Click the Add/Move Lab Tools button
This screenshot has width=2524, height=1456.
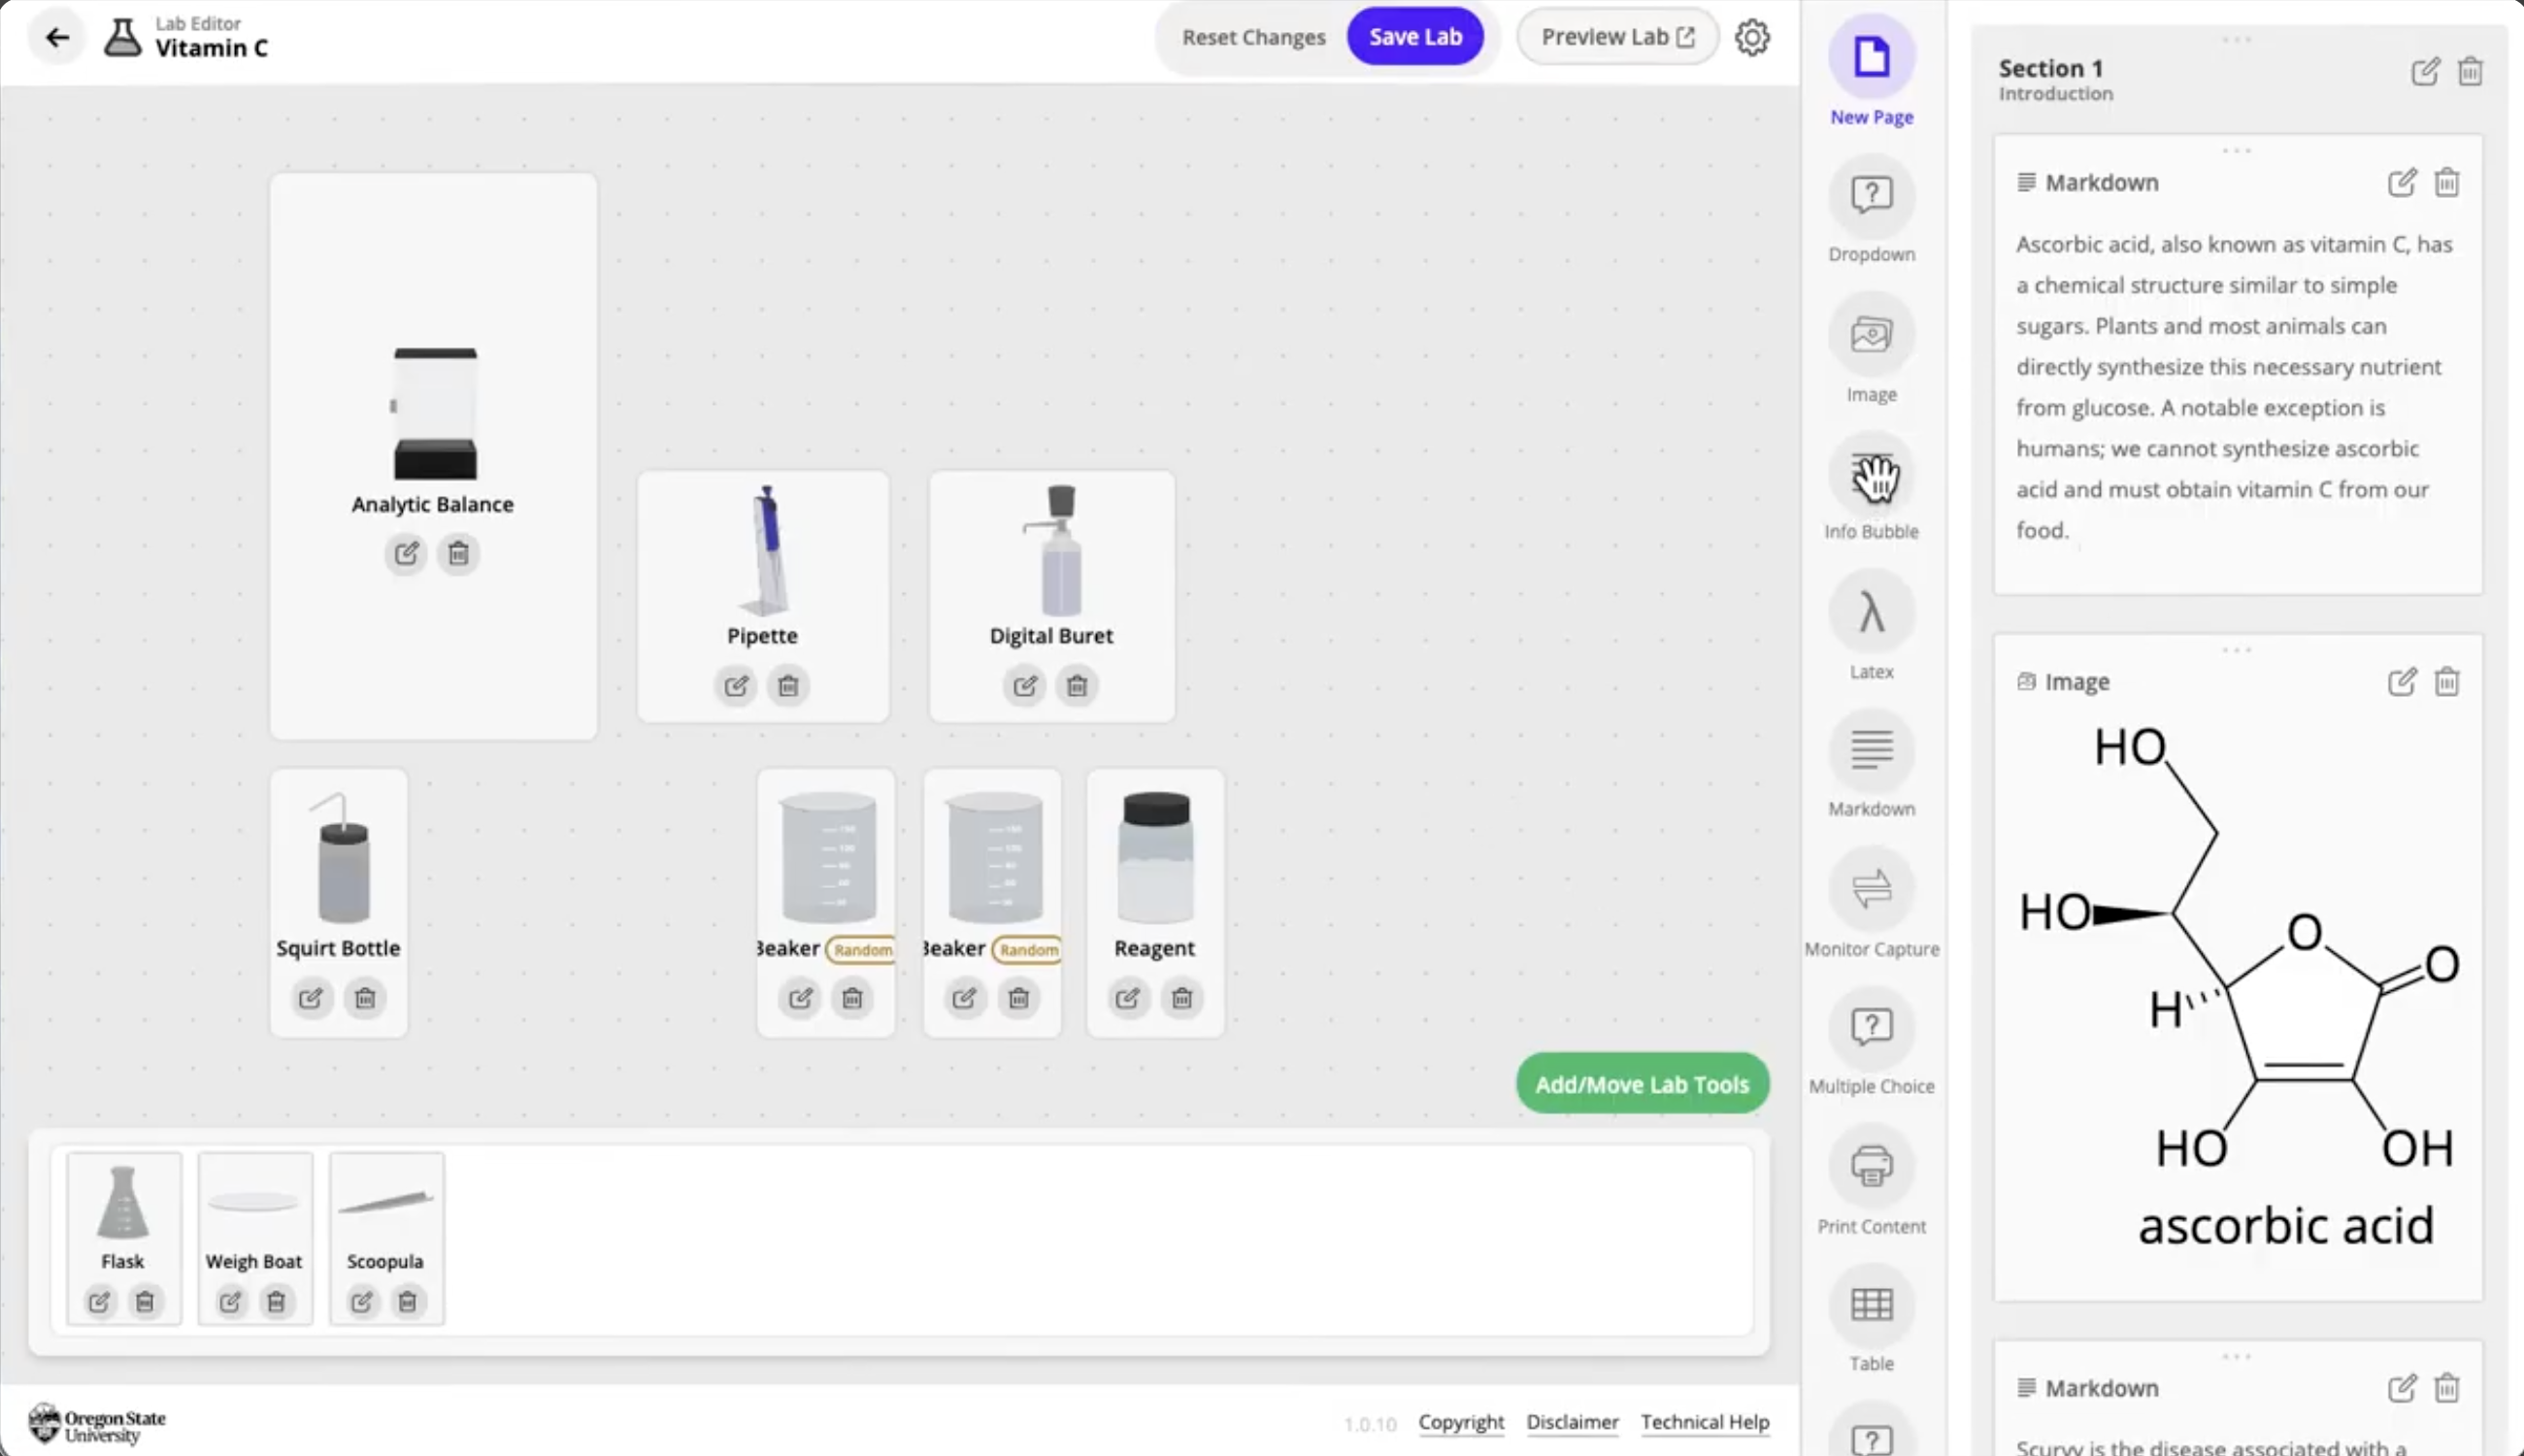tap(1641, 1083)
